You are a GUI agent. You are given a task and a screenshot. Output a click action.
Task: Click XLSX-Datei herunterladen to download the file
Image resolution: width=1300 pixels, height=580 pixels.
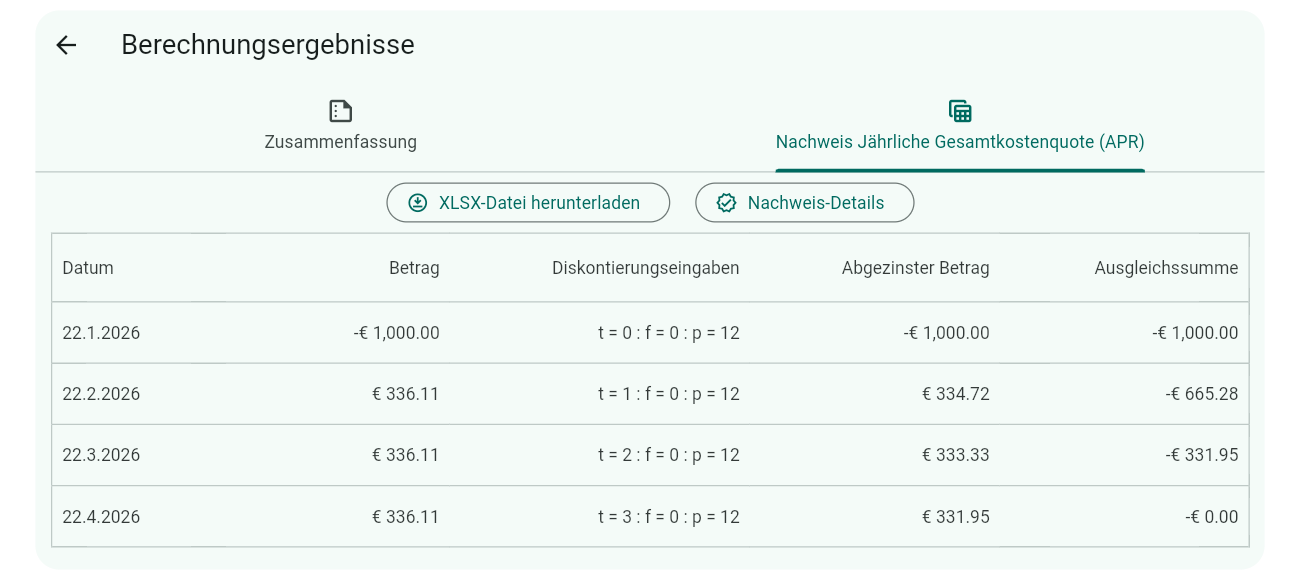click(x=528, y=202)
